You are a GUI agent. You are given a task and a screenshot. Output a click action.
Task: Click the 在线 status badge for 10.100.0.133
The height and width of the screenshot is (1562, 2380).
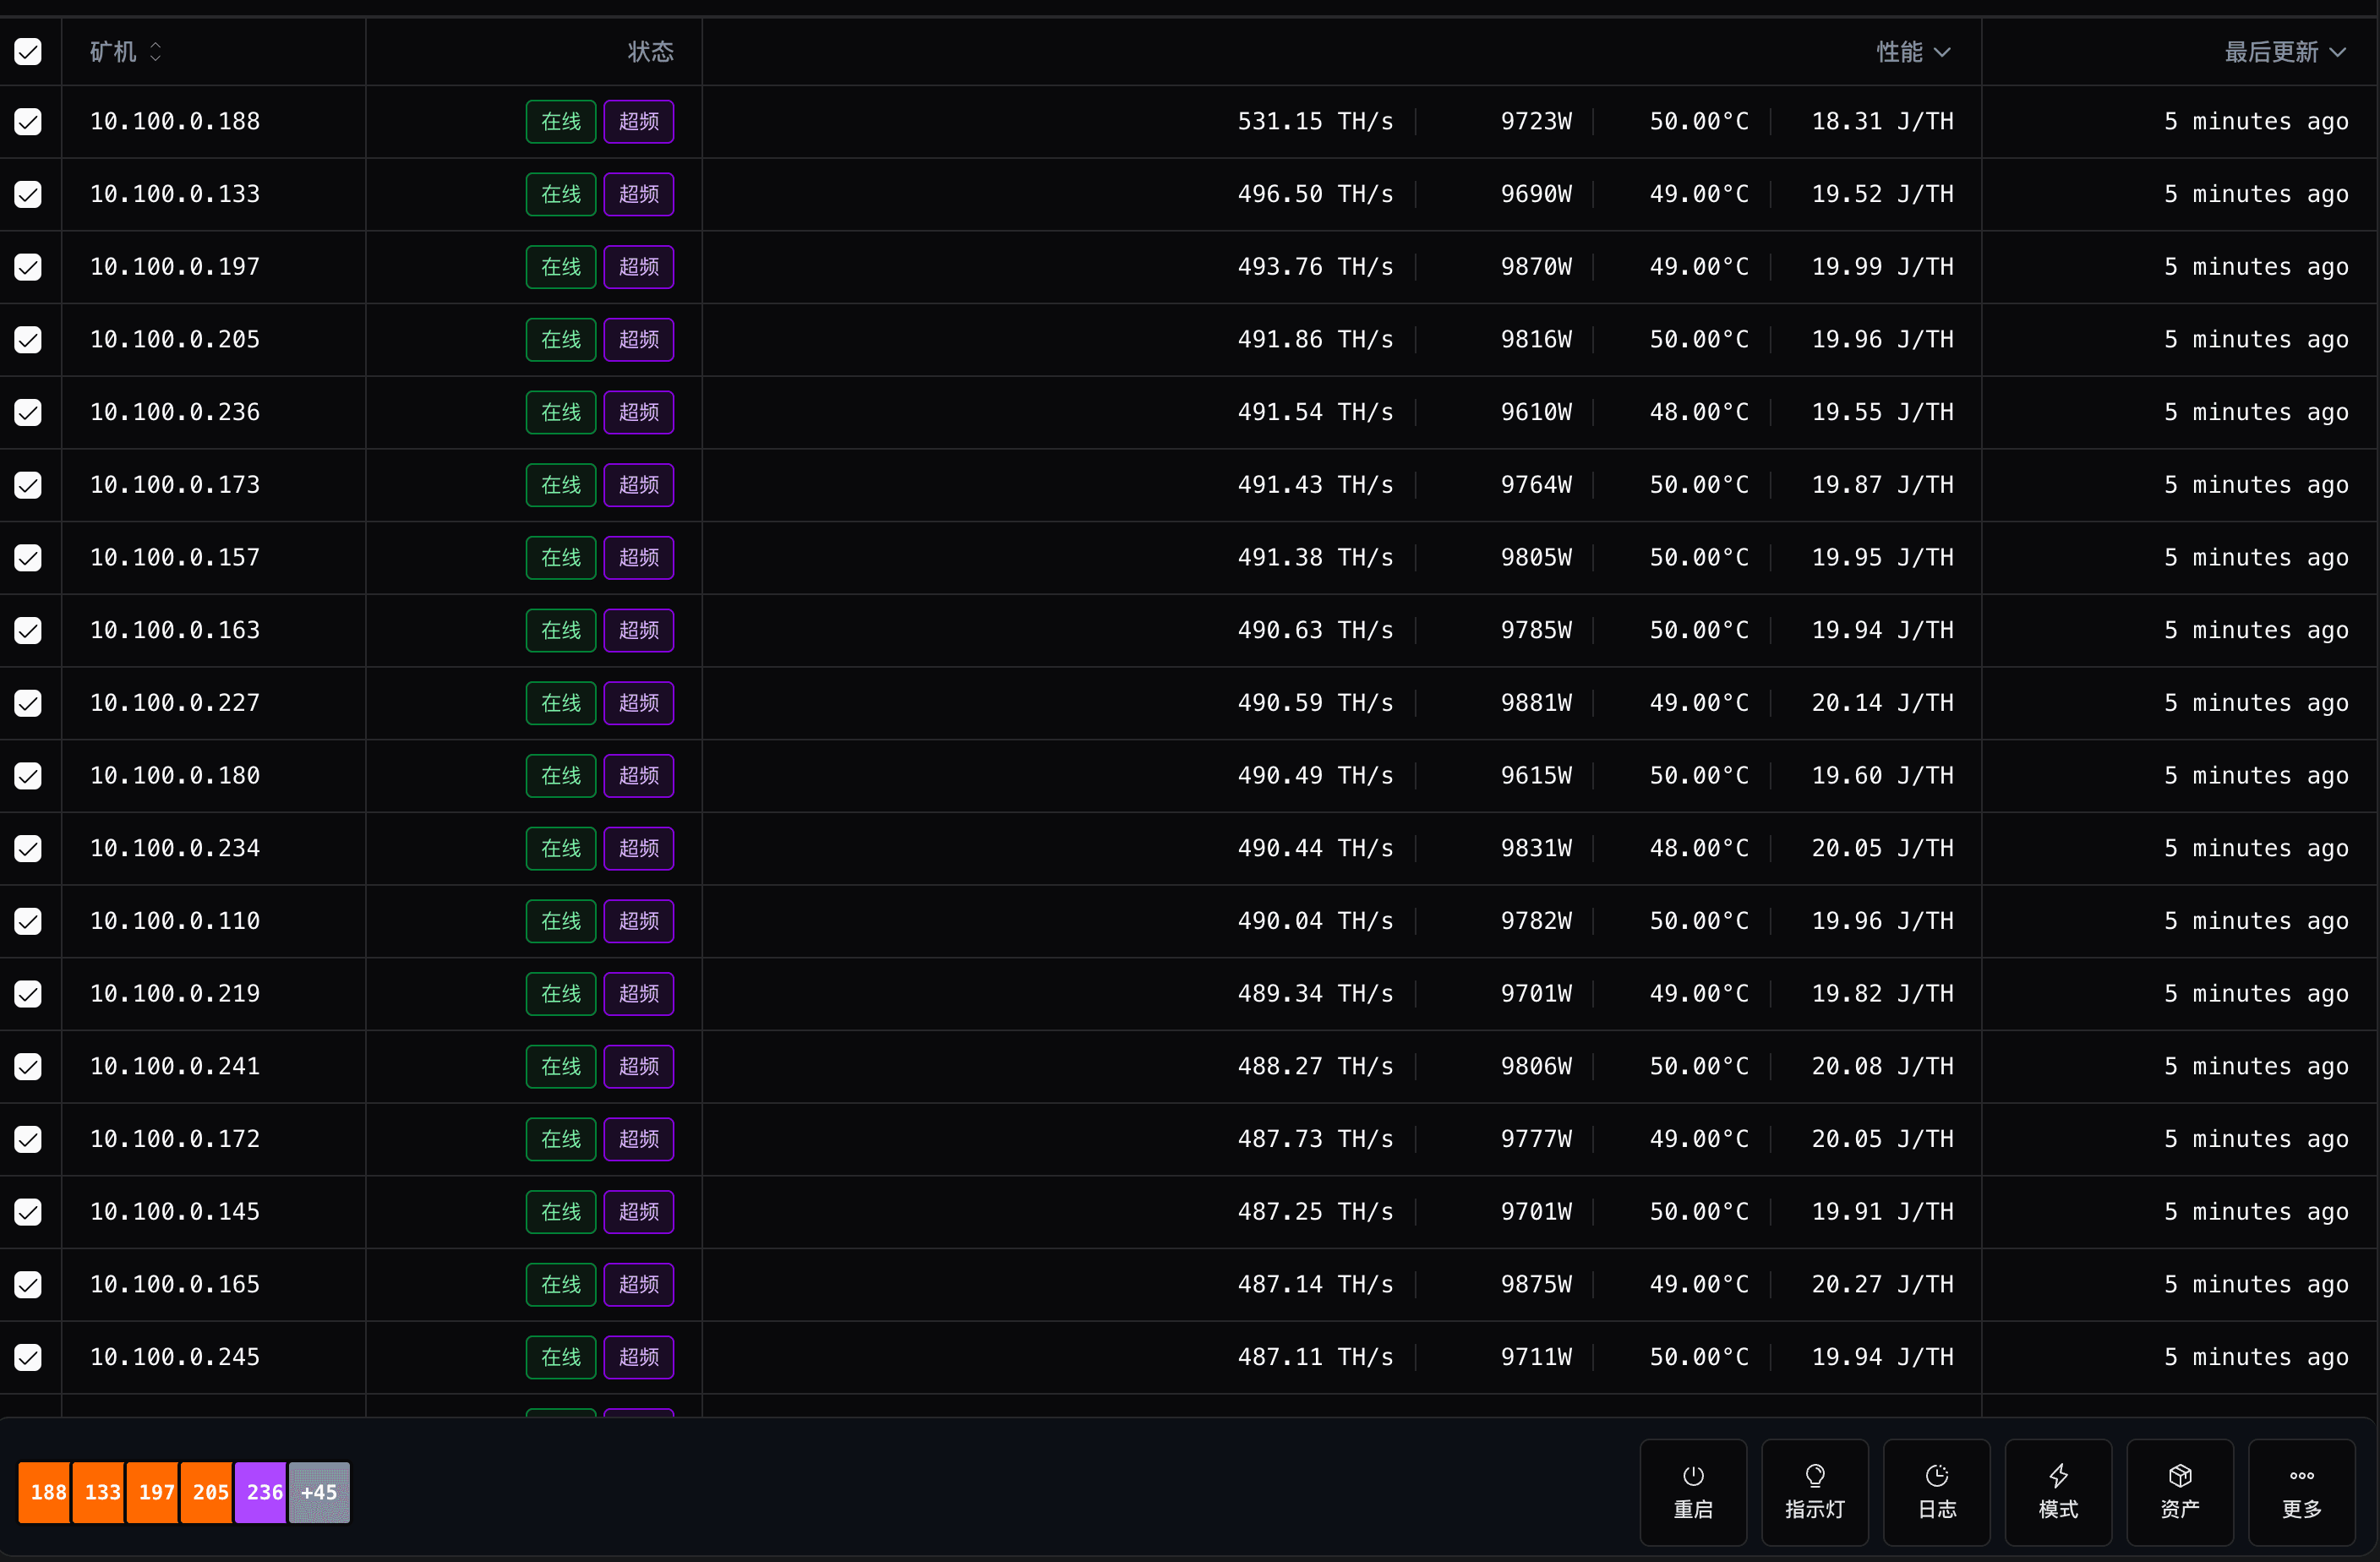tap(560, 194)
